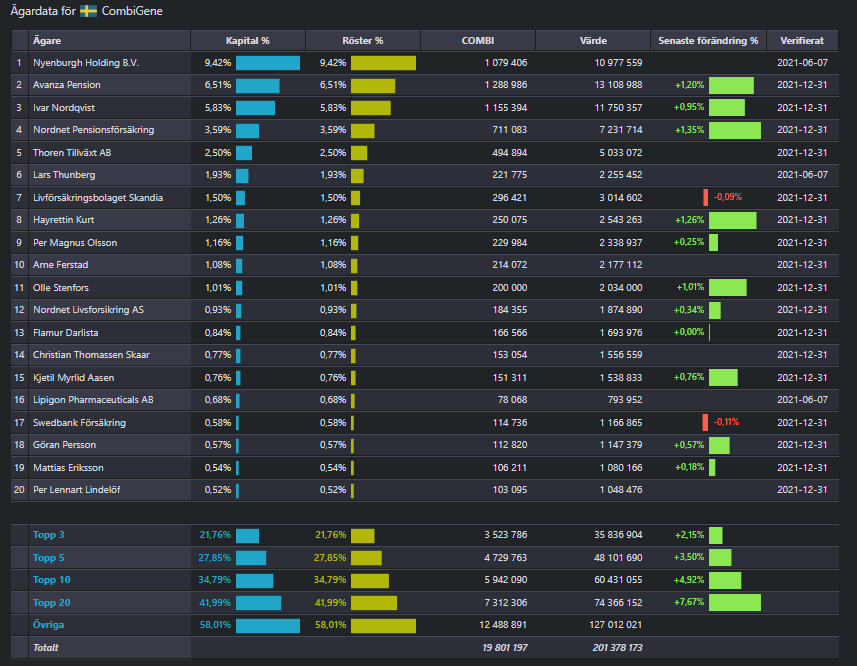This screenshot has height=666, width=857.
Task: Click the 21,76% Kapital figure for Topp 3
Action: tap(215, 535)
